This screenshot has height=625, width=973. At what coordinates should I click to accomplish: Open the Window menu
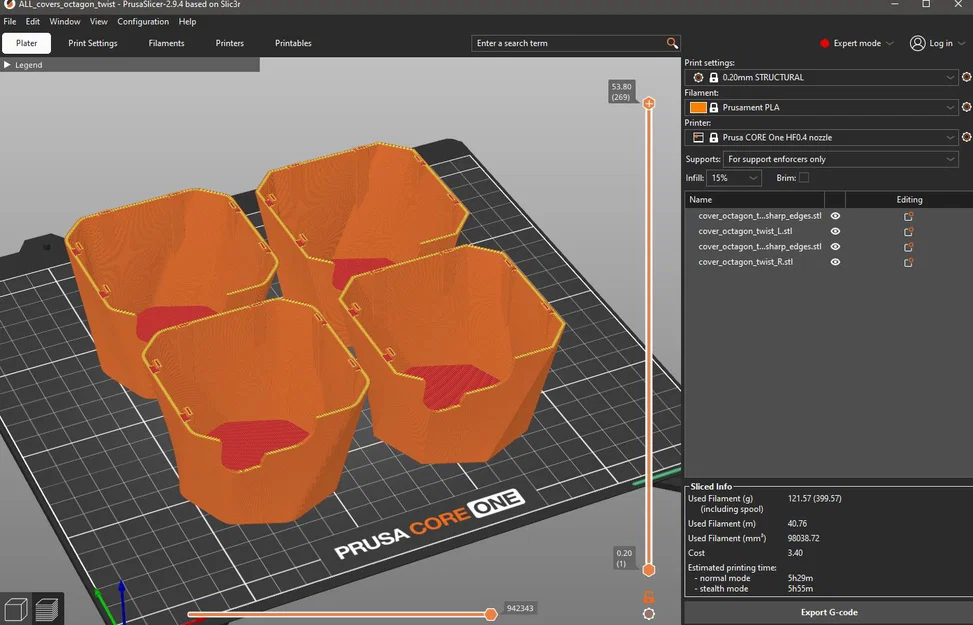(x=65, y=22)
